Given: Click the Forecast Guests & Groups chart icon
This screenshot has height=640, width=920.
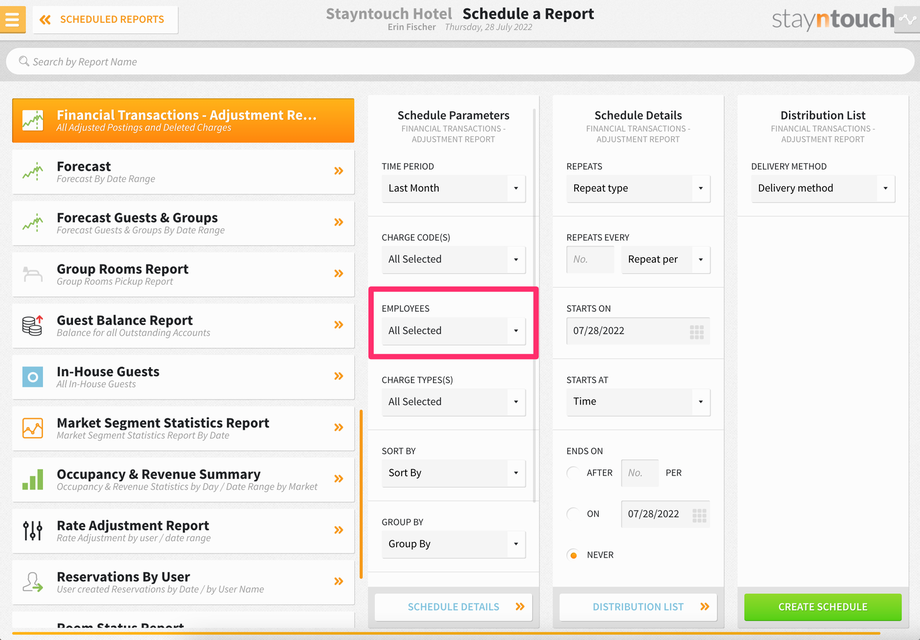Looking at the screenshot, I should [33, 222].
